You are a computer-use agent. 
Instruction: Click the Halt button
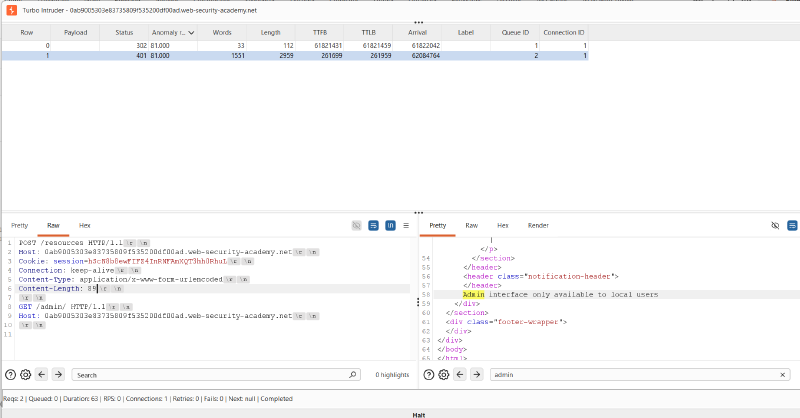coord(418,415)
